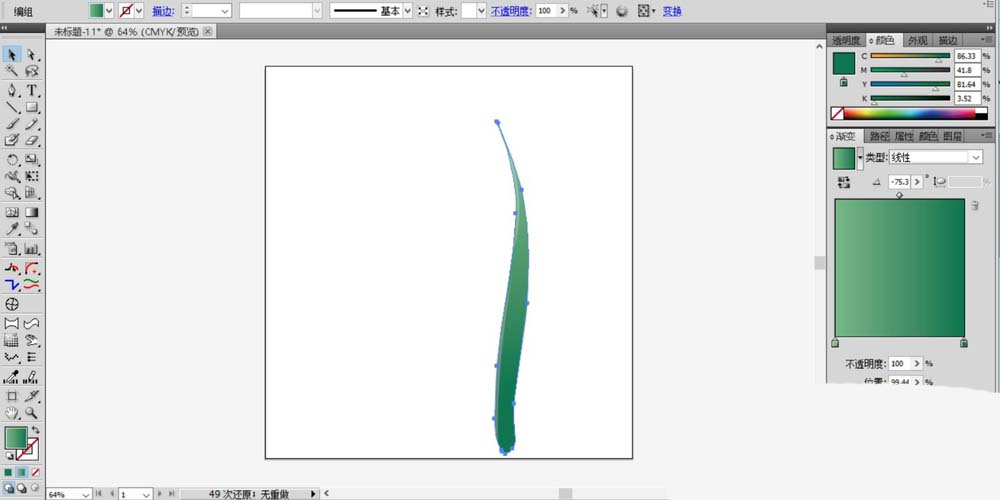Select the Column Graph tool

32,249
